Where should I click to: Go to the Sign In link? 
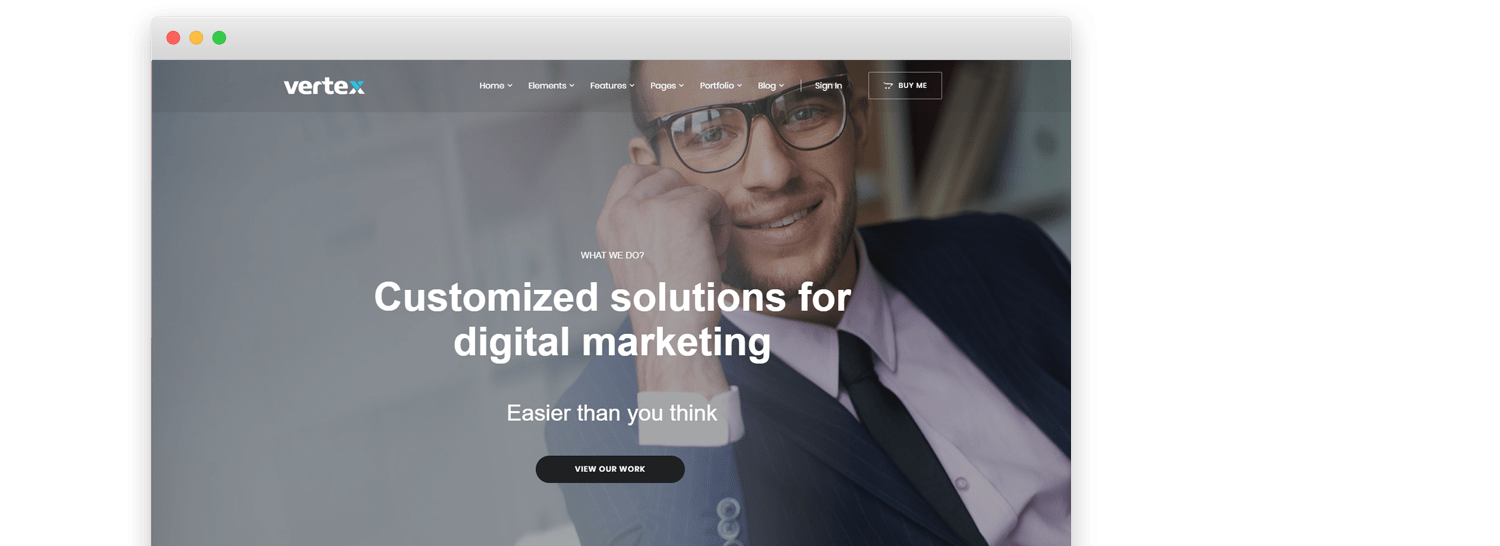click(x=828, y=86)
